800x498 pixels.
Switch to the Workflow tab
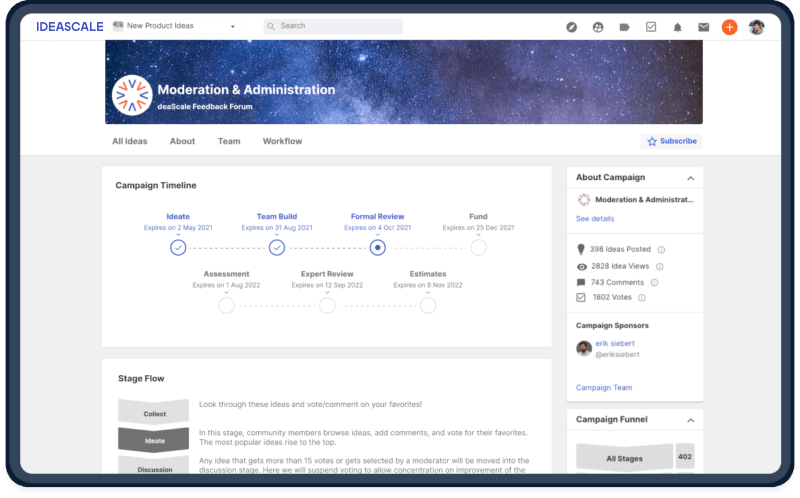click(x=282, y=141)
